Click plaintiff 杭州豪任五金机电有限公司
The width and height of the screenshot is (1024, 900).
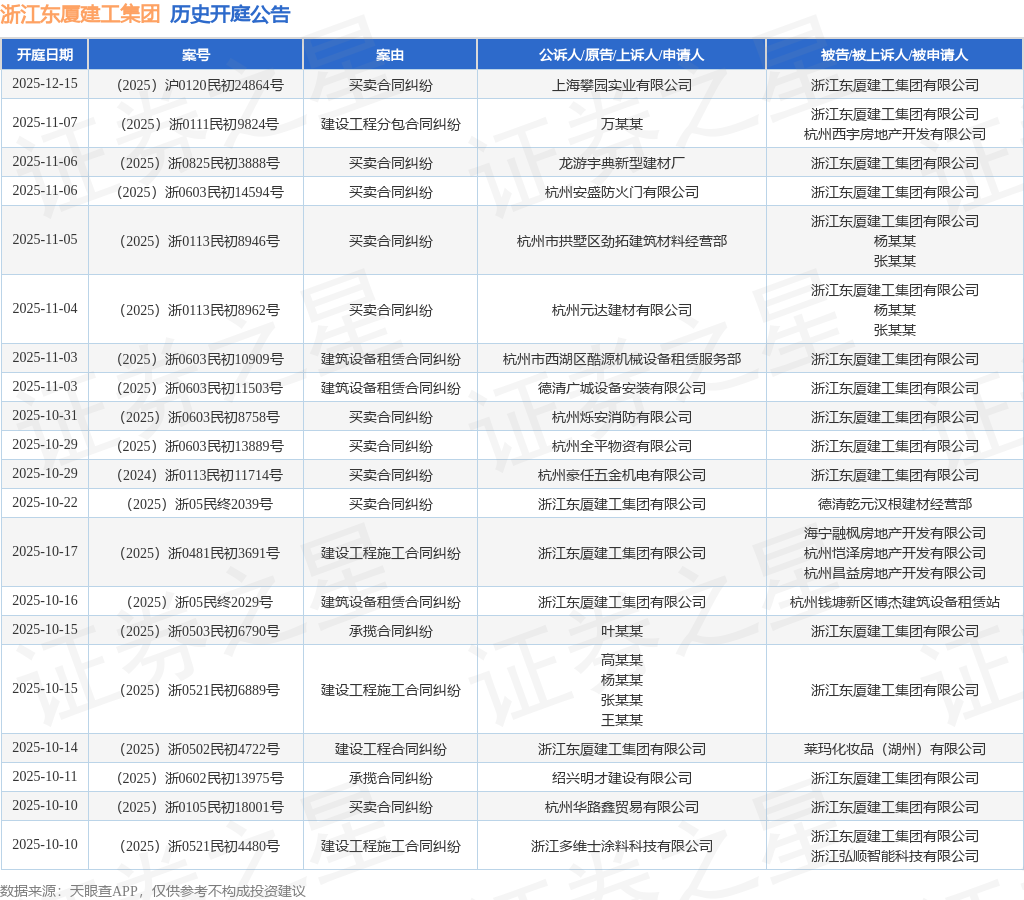[622, 475]
